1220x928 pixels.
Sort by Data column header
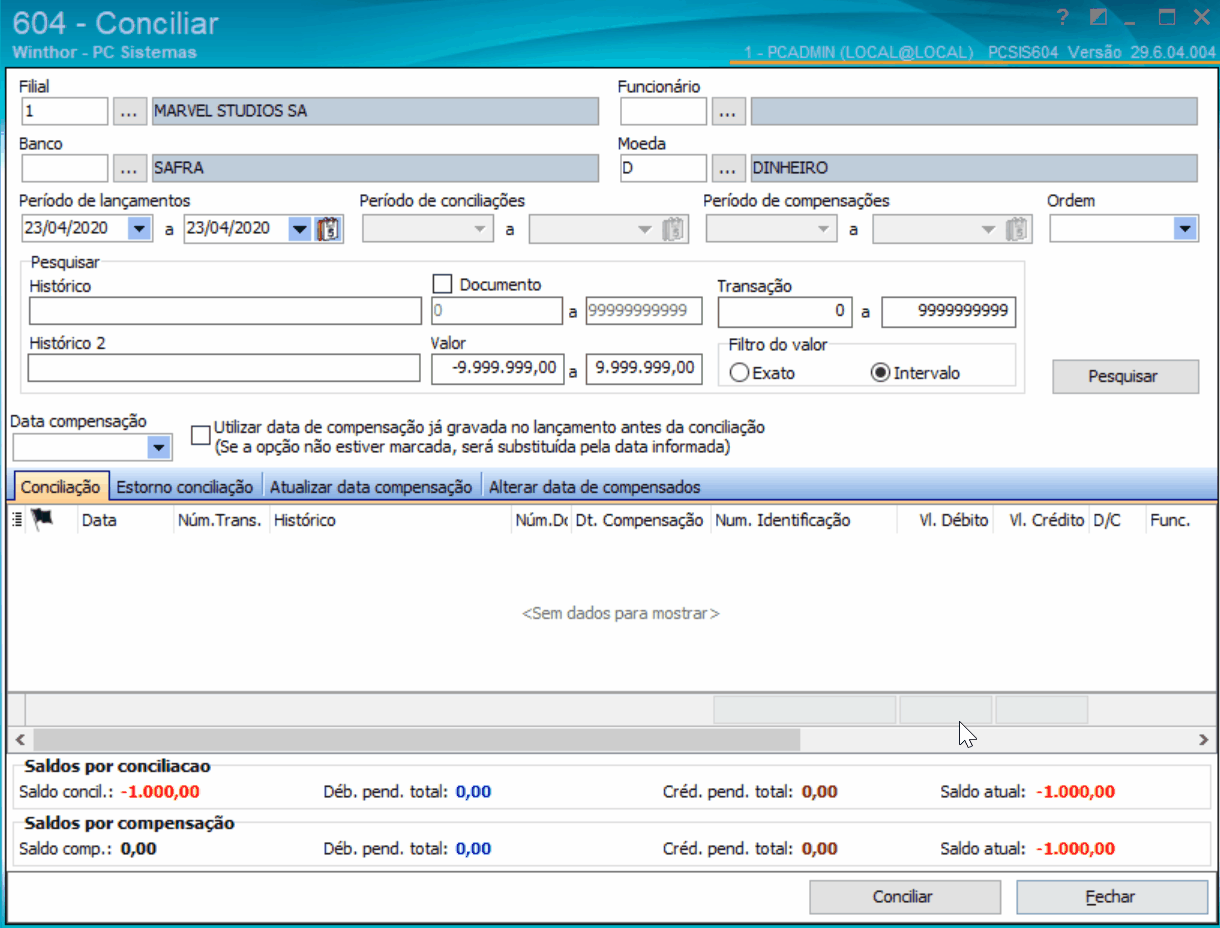[x=125, y=520]
